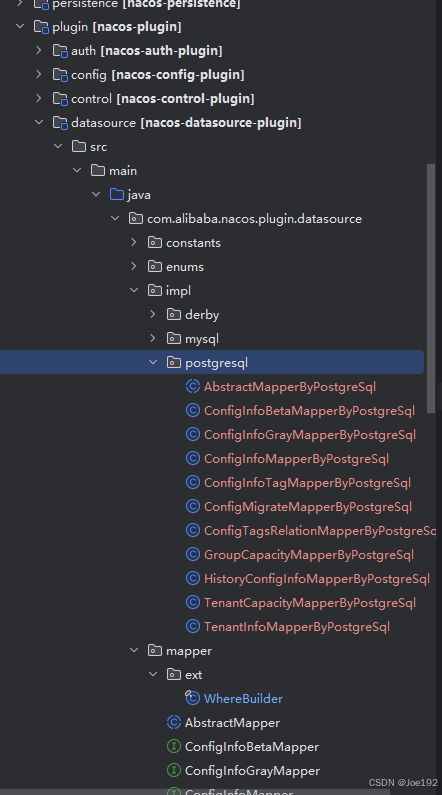Collapse the postgresql package chevron
442x795 pixels.
pyautogui.click(x=153, y=363)
